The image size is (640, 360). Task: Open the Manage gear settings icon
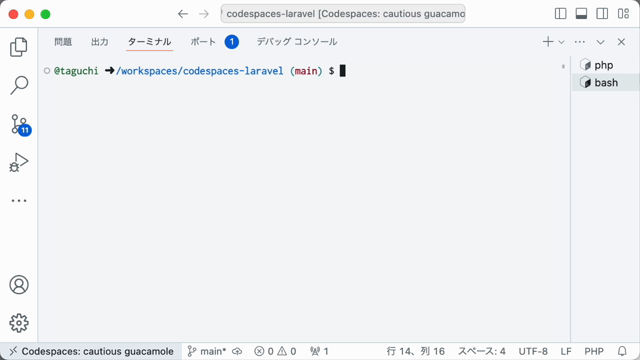[19, 323]
